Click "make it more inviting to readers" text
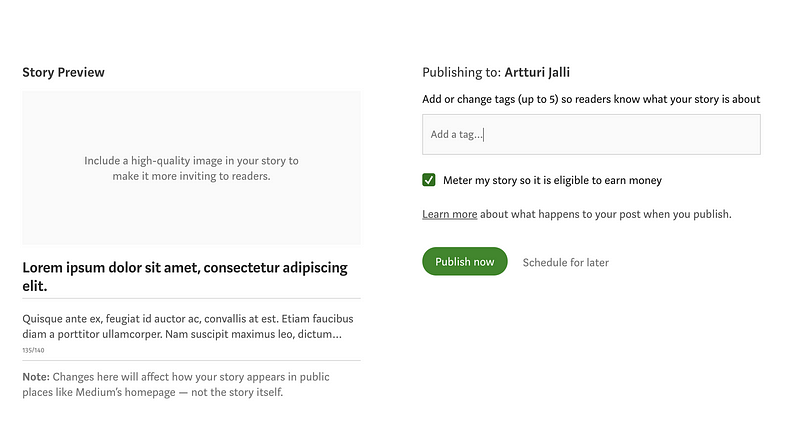 click(191, 176)
